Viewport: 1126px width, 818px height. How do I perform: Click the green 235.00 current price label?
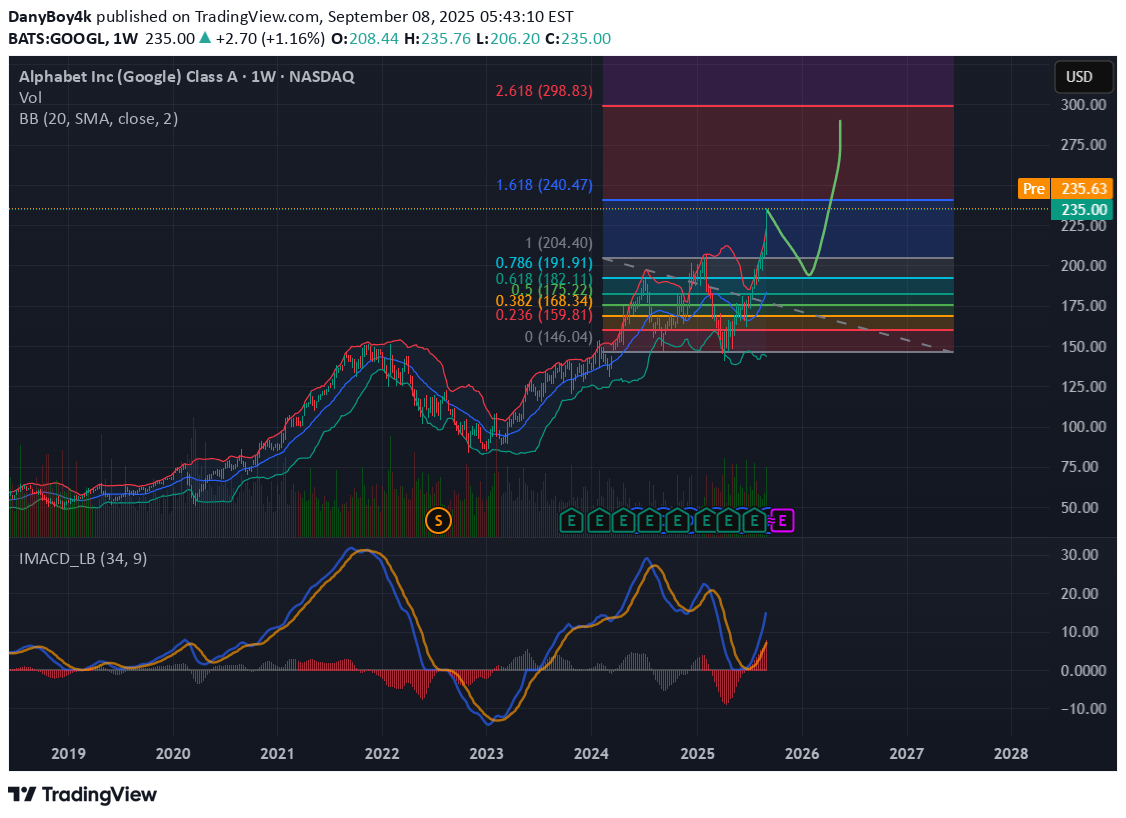tap(1084, 209)
